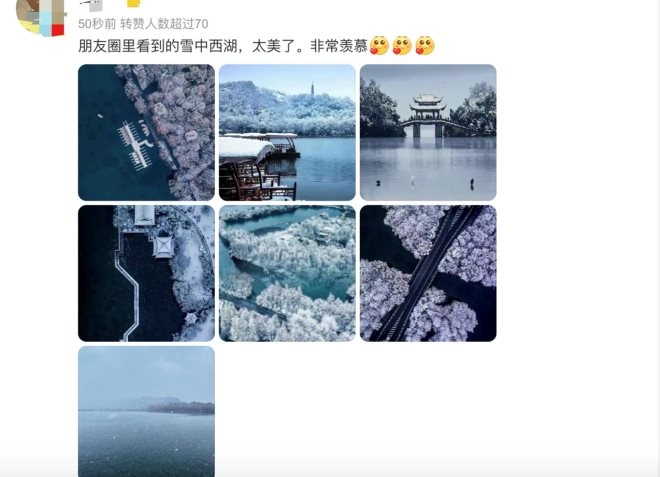
Task: Click the "50秒前" timestamp
Action: coord(97,24)
